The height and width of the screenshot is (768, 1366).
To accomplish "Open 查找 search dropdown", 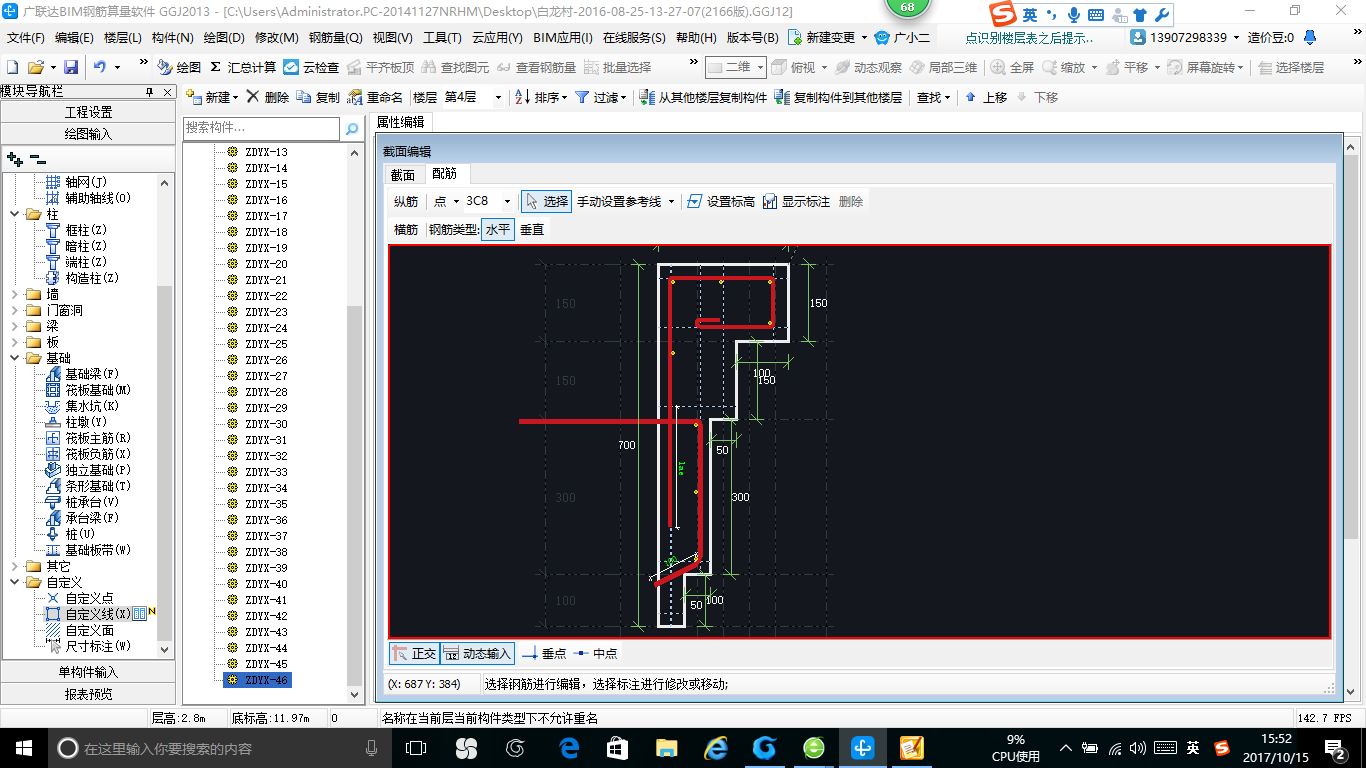I will tap(934, 97).
